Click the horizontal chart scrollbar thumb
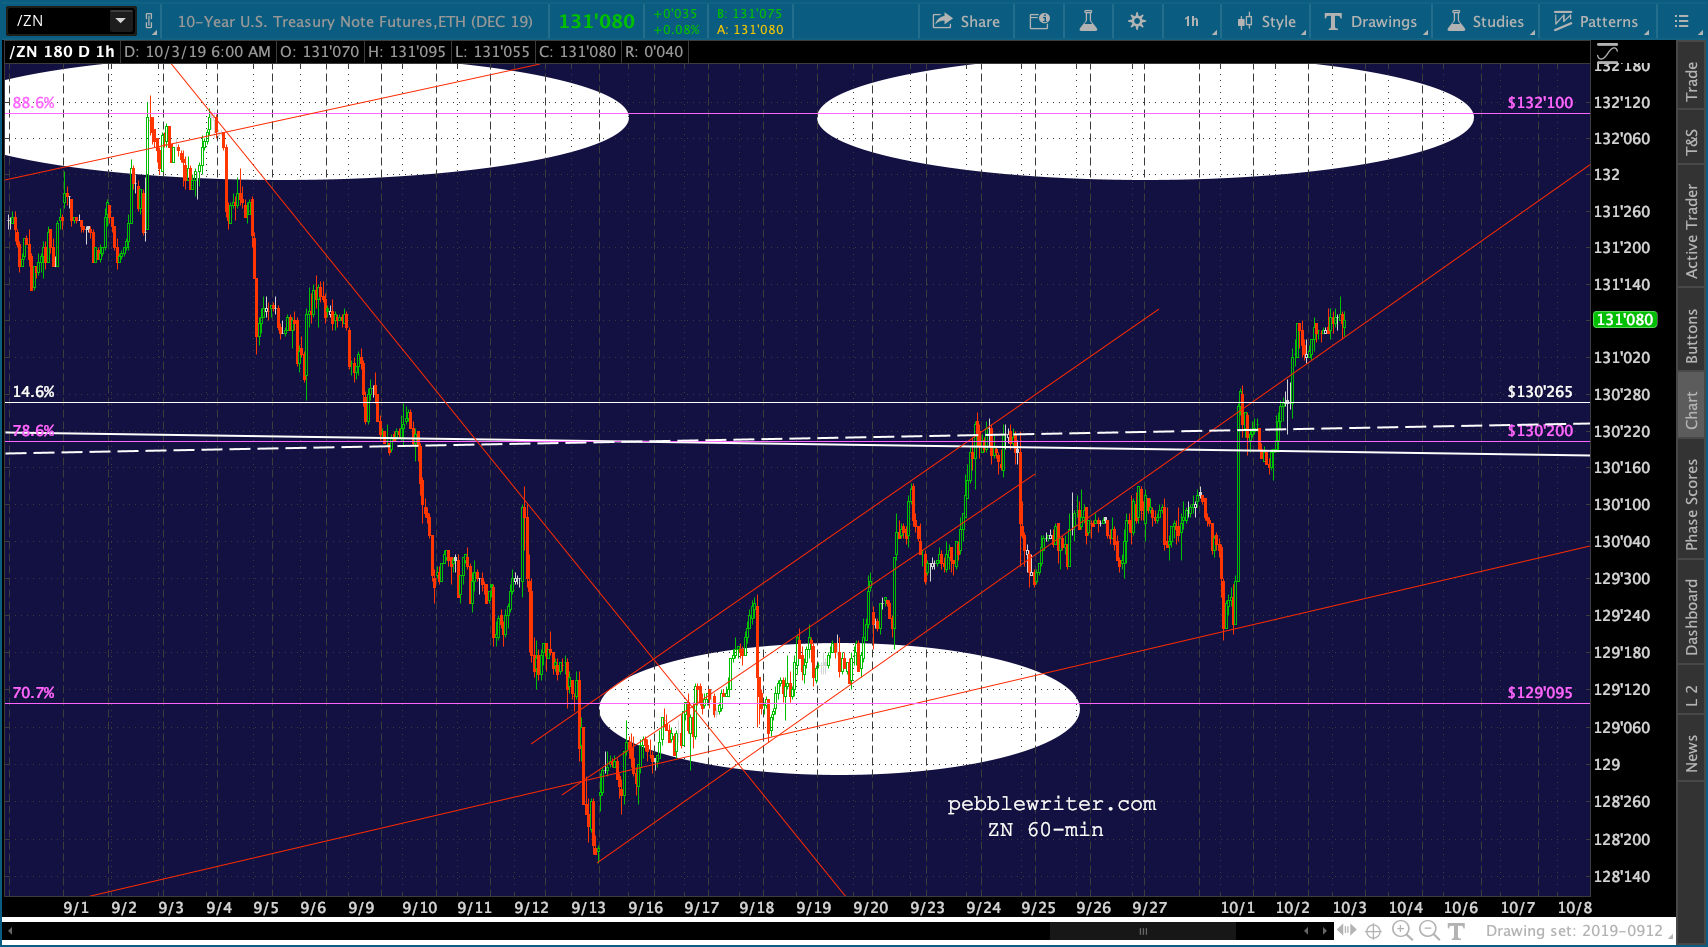Screen dimensions: 1708x947 [1143, 931]
